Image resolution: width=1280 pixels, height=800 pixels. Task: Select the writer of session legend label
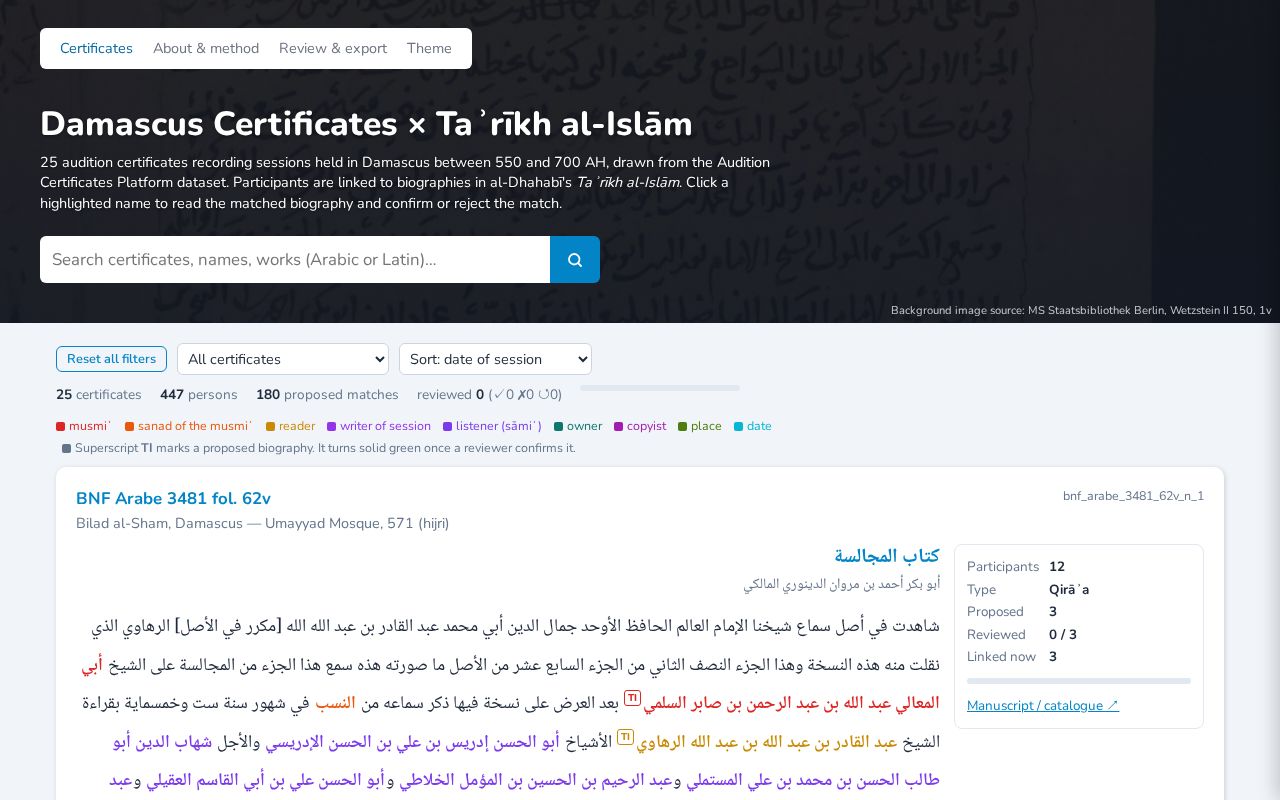(x=385, y=426)
